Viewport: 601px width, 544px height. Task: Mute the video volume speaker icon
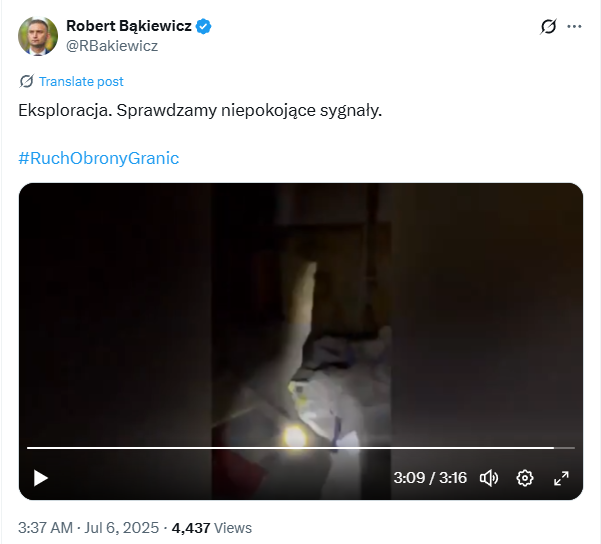(x=489, y=478)
